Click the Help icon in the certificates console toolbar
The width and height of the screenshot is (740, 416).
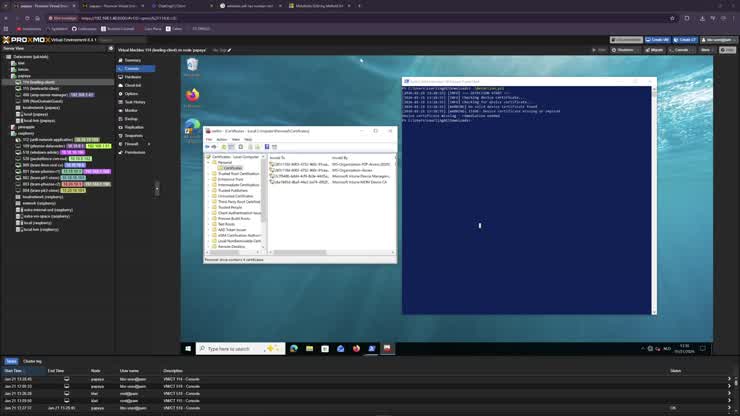click(267, 147)
